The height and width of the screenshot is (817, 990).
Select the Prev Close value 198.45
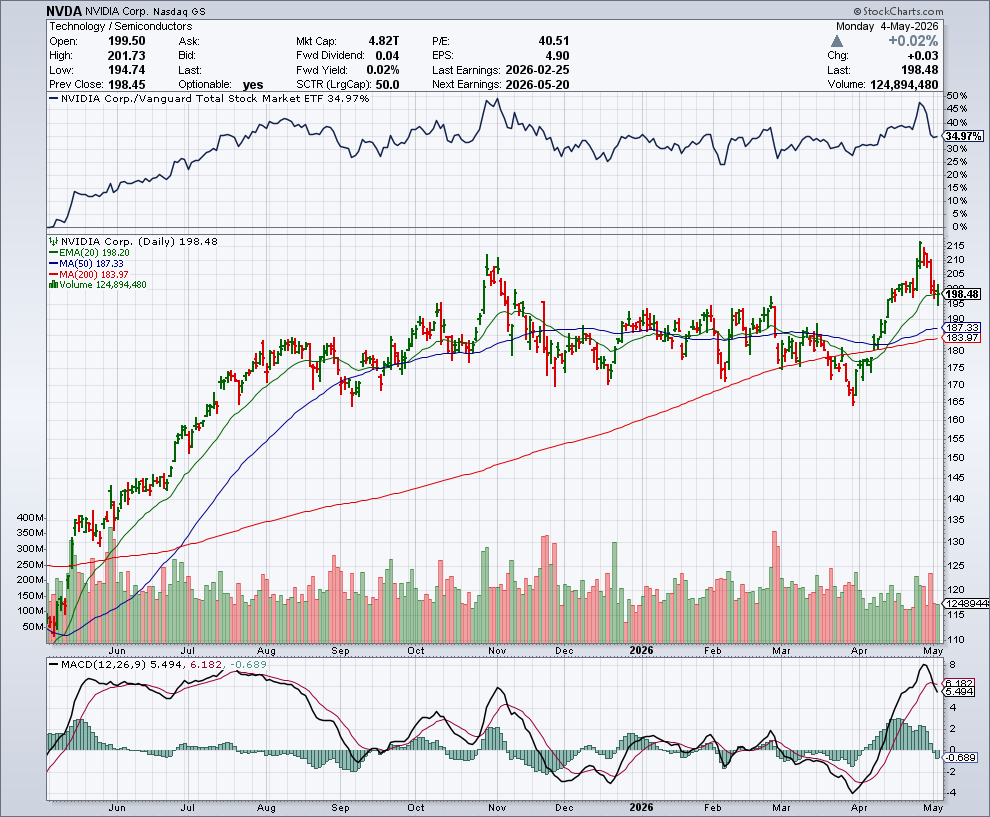click(x=126, y=85)
